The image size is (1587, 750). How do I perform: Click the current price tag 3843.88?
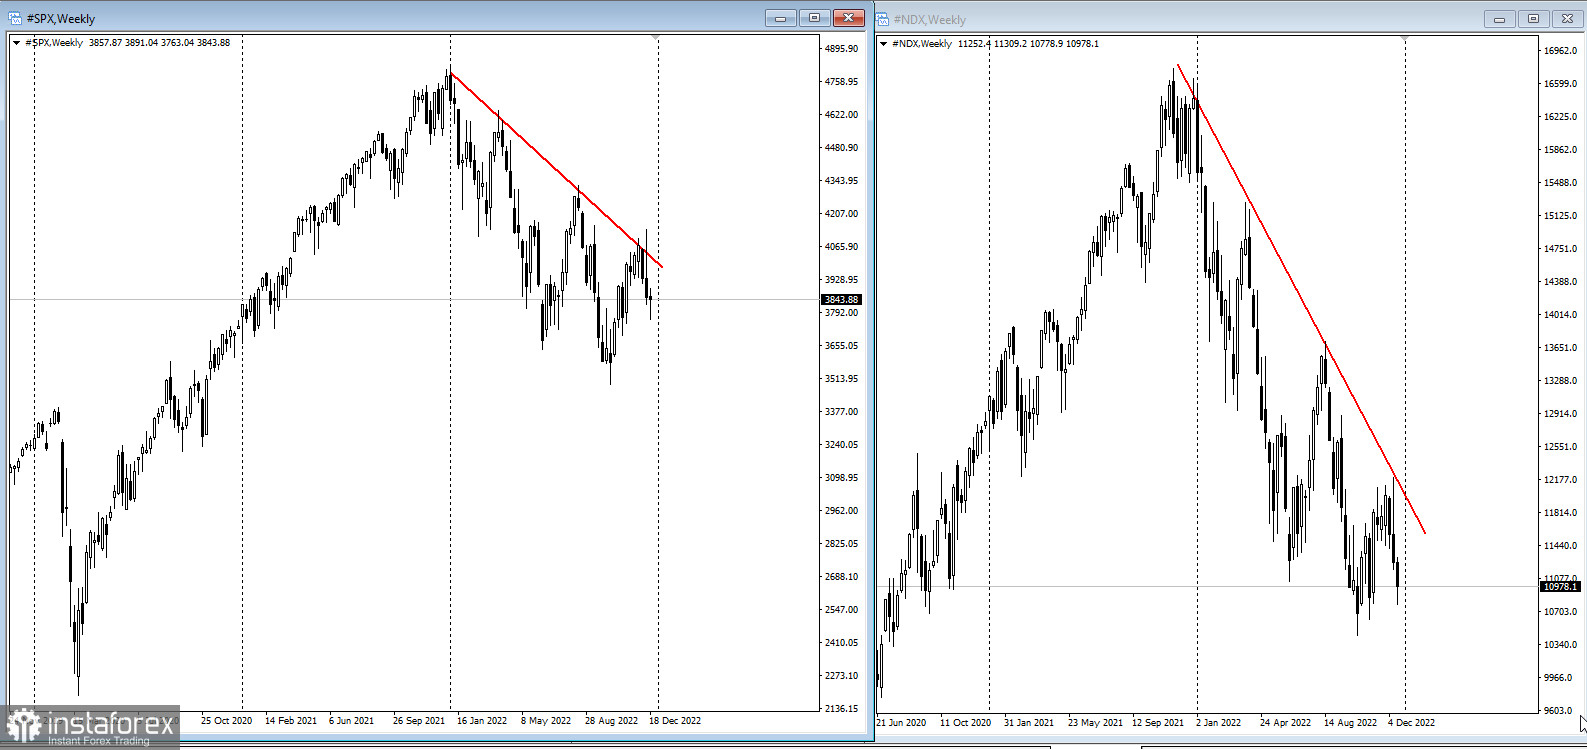pyautogui.click(x=841, y=300)
